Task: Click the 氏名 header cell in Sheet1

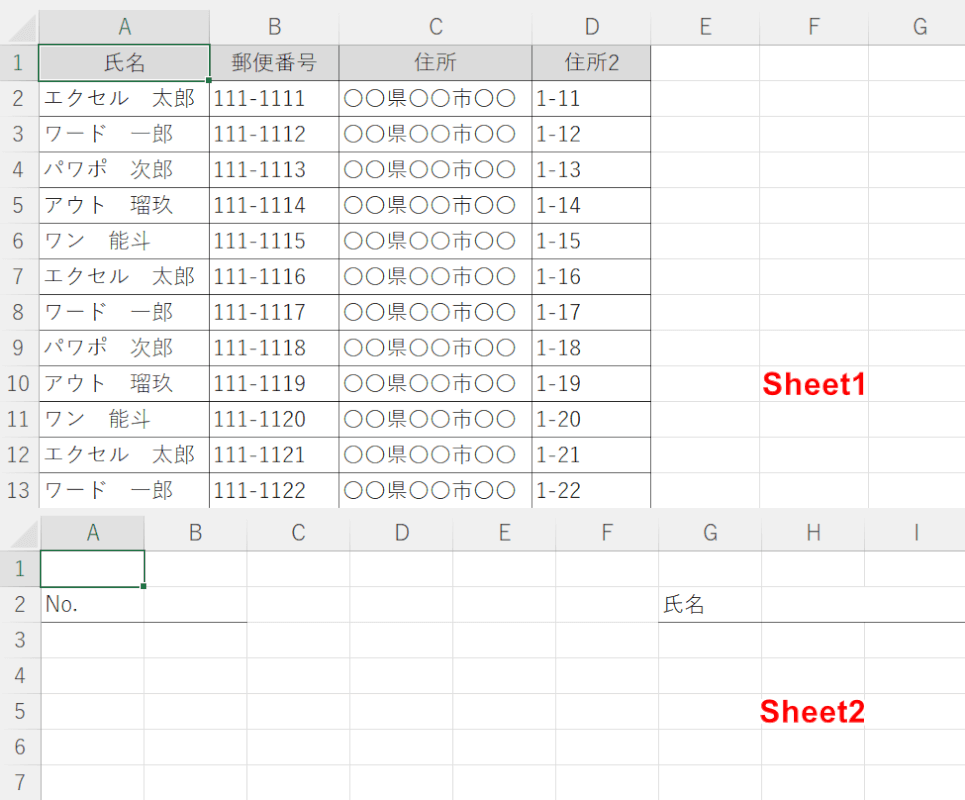Action: click(x=124, y=63)
